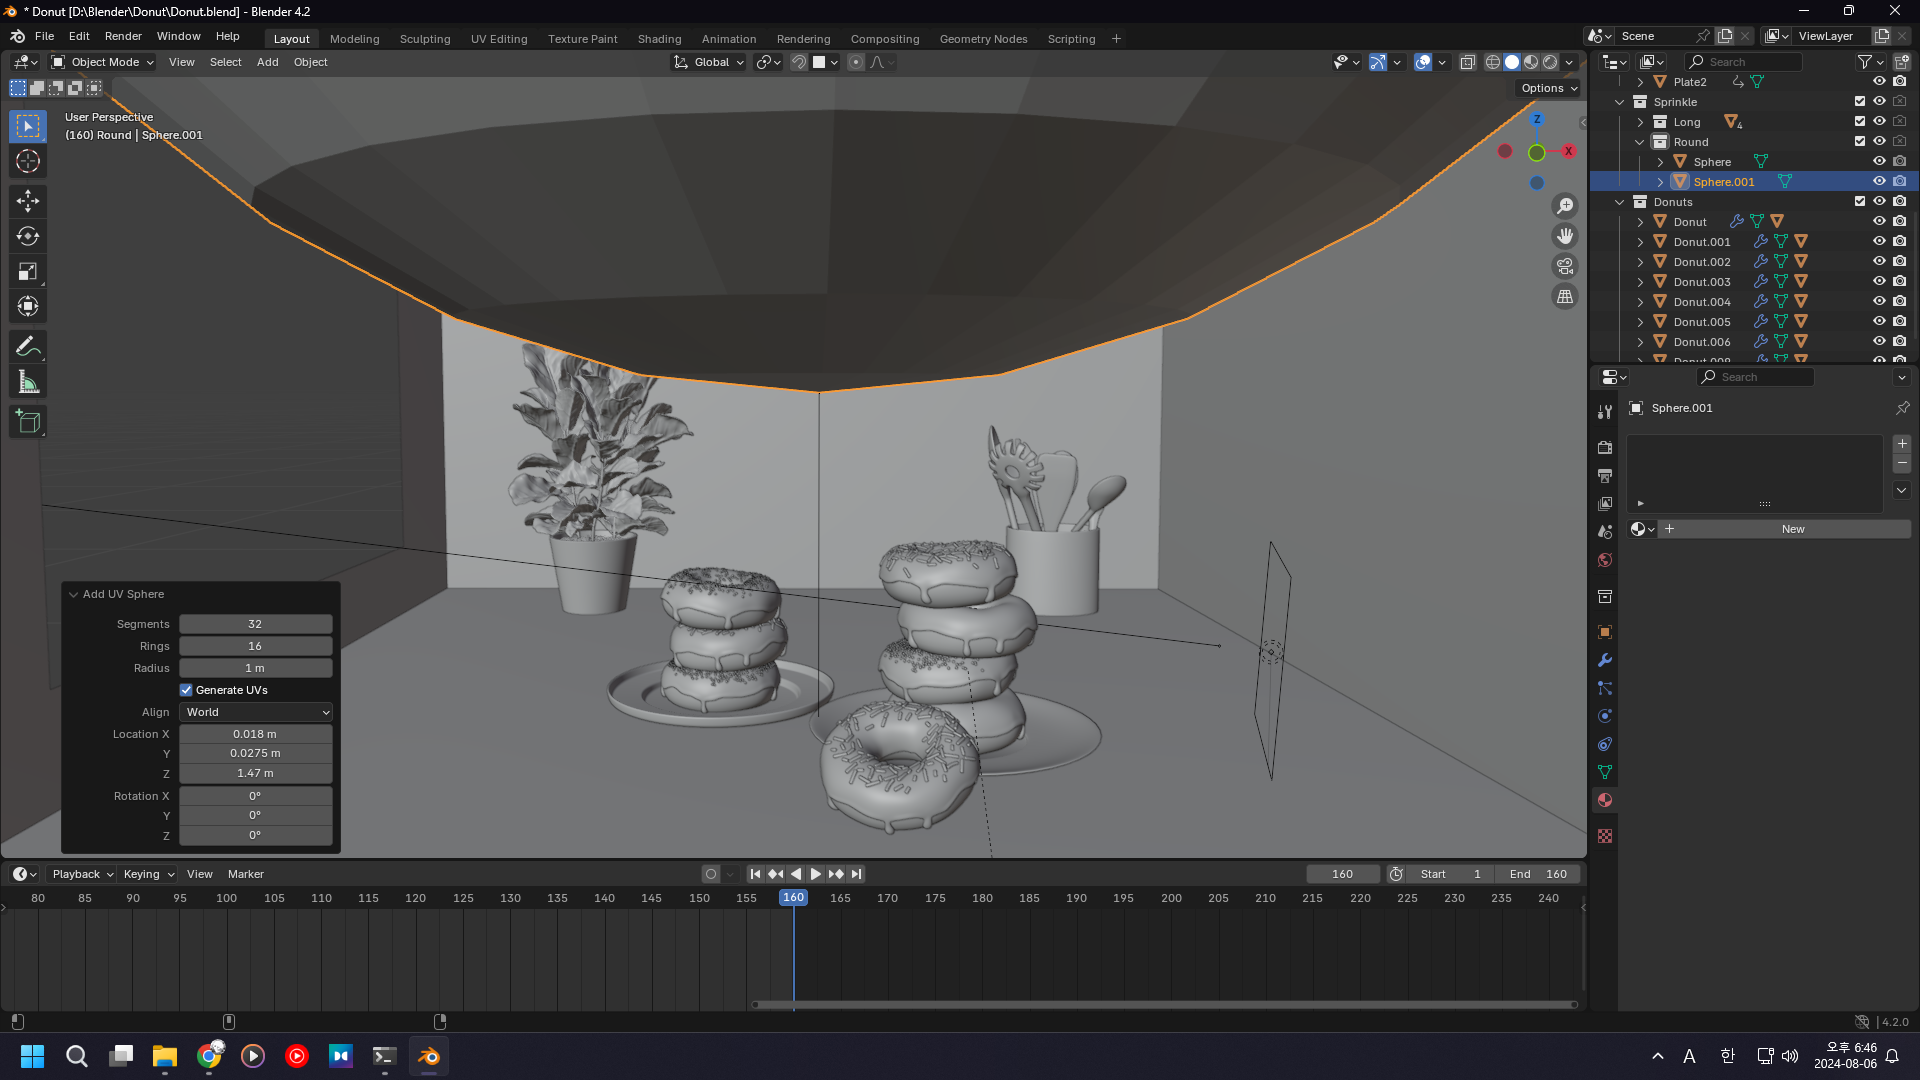Select the Scale tool
This screenshot has height=1080, width=1920.
[x=28, y=272]
